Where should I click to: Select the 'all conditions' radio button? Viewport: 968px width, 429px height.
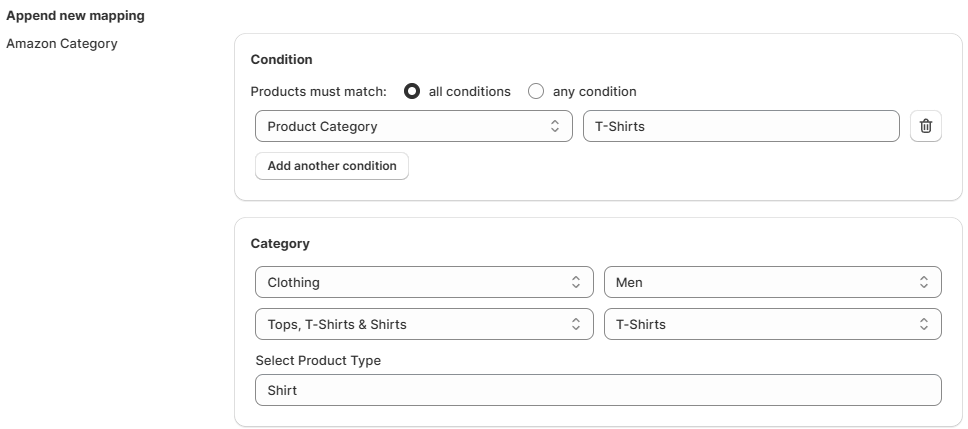click(x=412, y=91)
